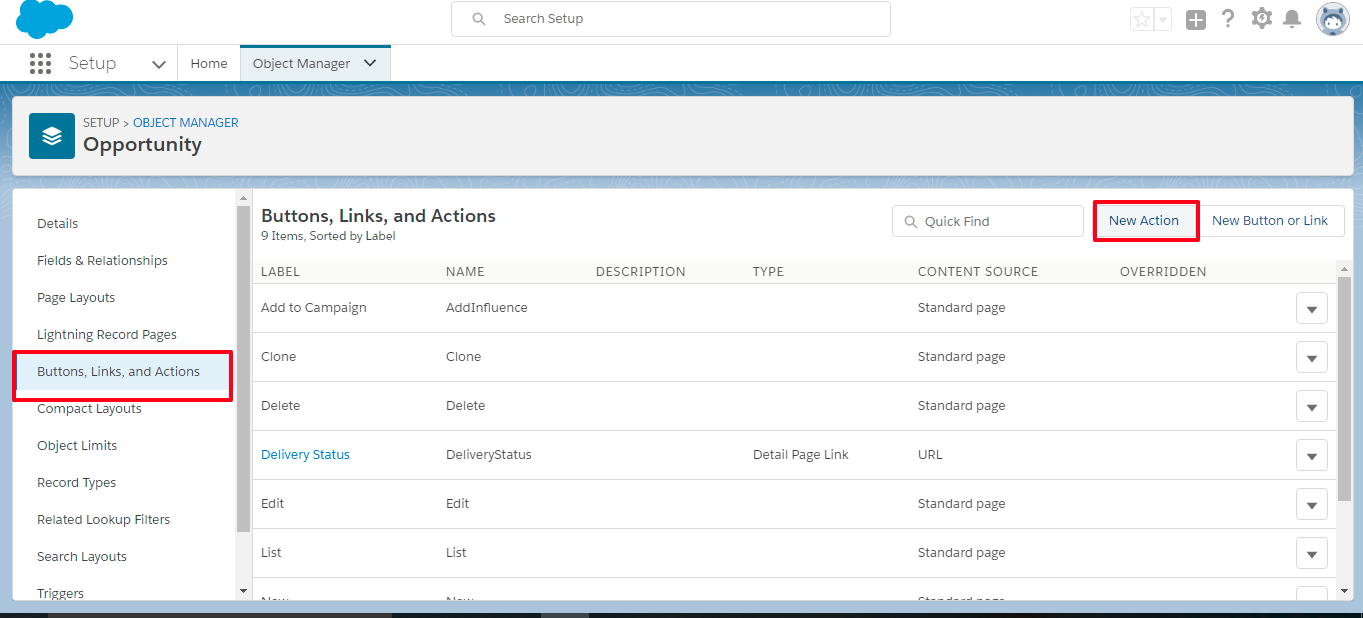Viewport: 1363px width, 618px height.
Task: Open the global actions plus icon
Action: point(1196,20)
